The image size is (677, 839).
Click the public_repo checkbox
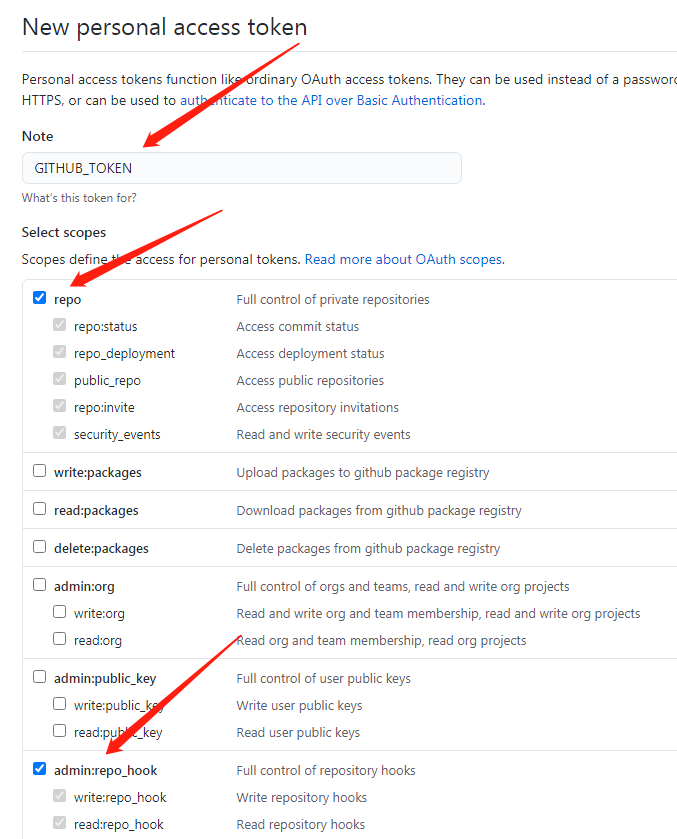tap(60, 379)
